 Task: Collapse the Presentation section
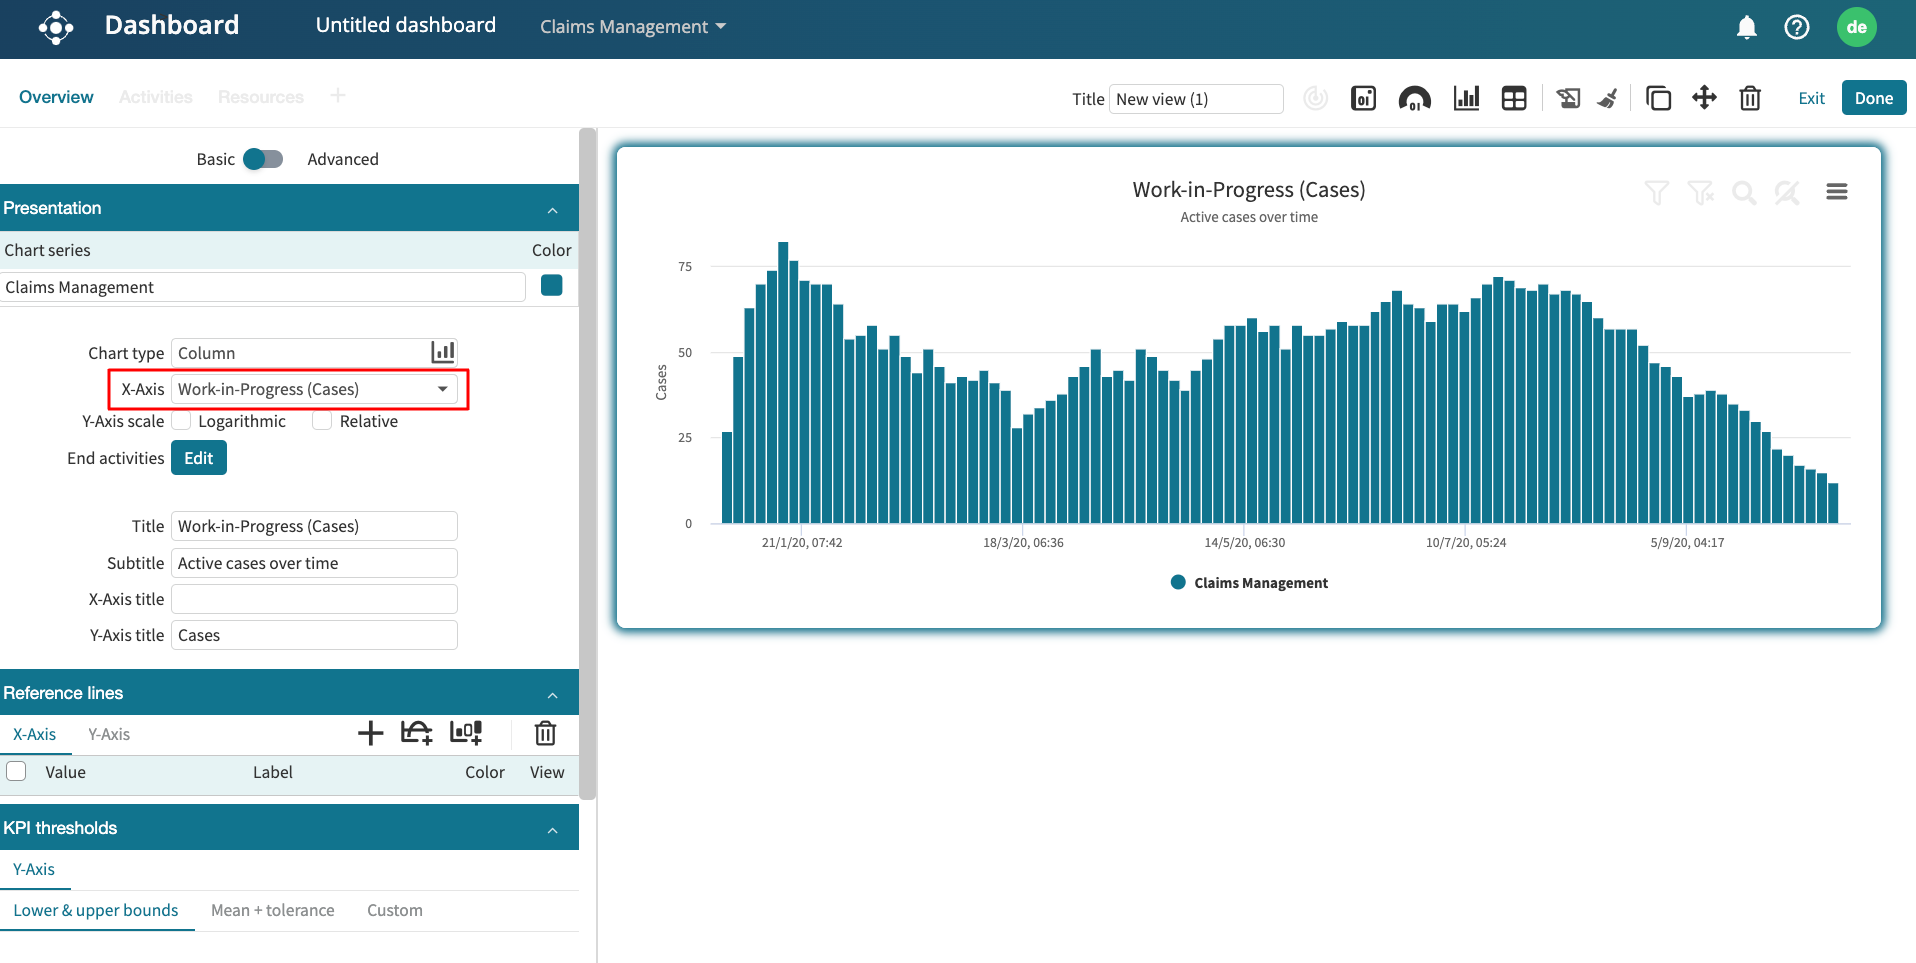pos(552,209)
